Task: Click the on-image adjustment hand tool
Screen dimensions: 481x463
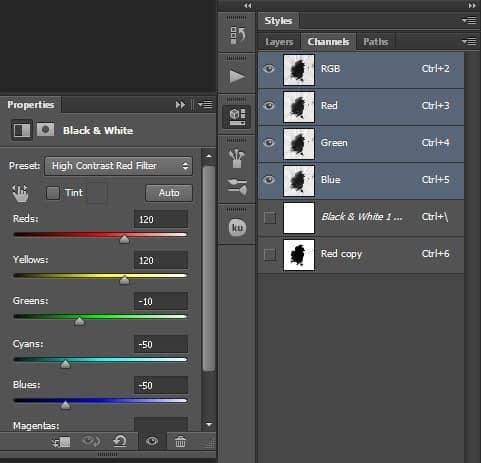Action: (x=20, y=193)
